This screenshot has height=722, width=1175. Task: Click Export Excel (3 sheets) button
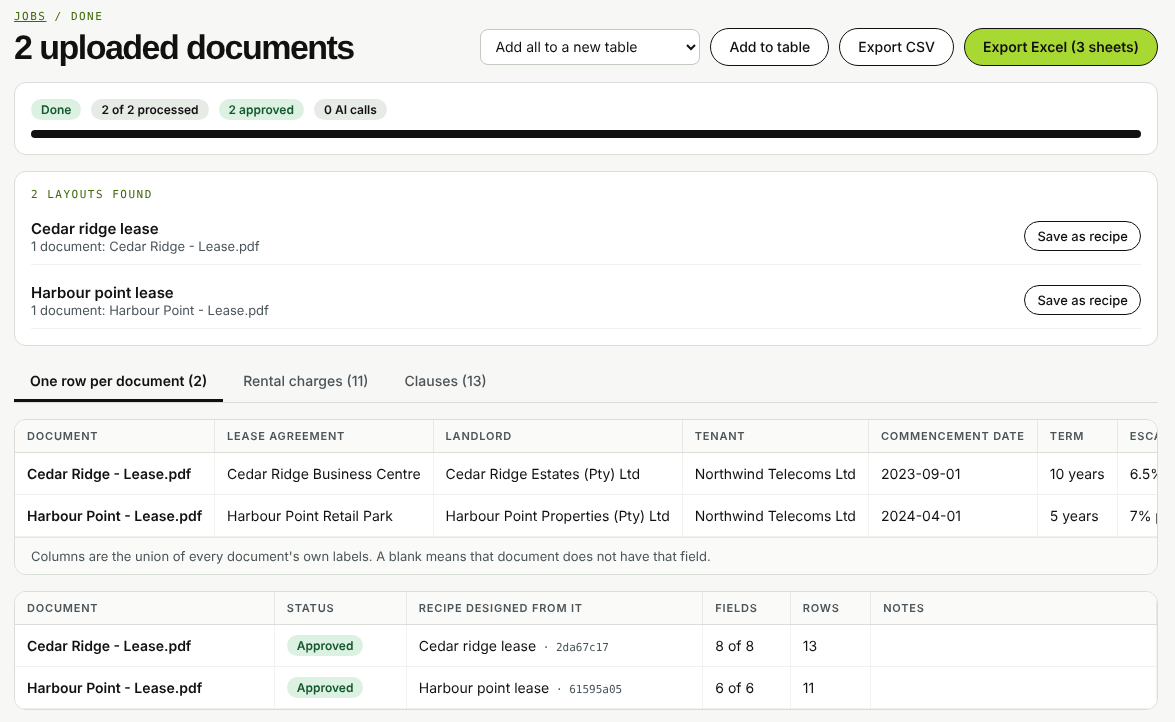[x=1060, y=47]
